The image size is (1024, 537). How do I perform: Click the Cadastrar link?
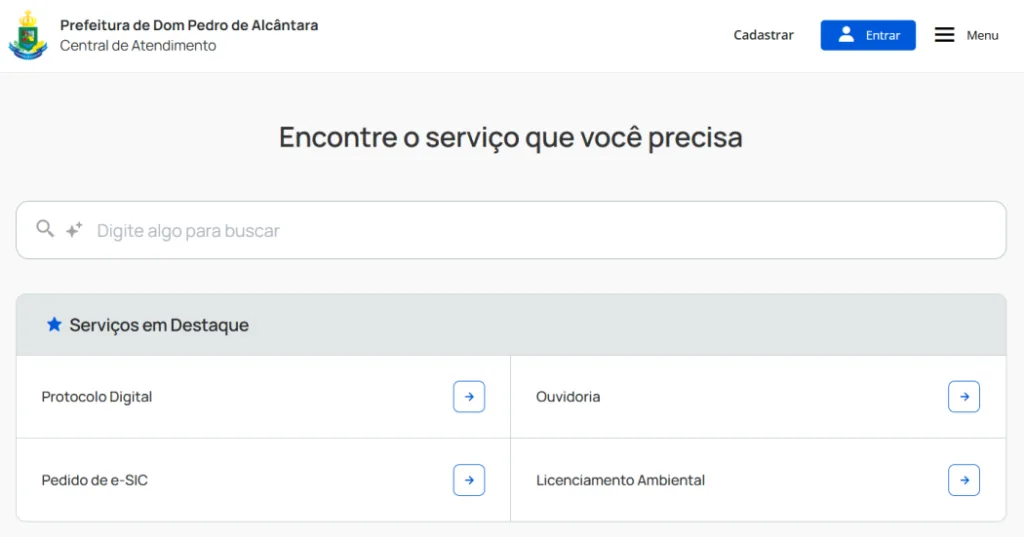pyautogui.click(x=763, y=35)
